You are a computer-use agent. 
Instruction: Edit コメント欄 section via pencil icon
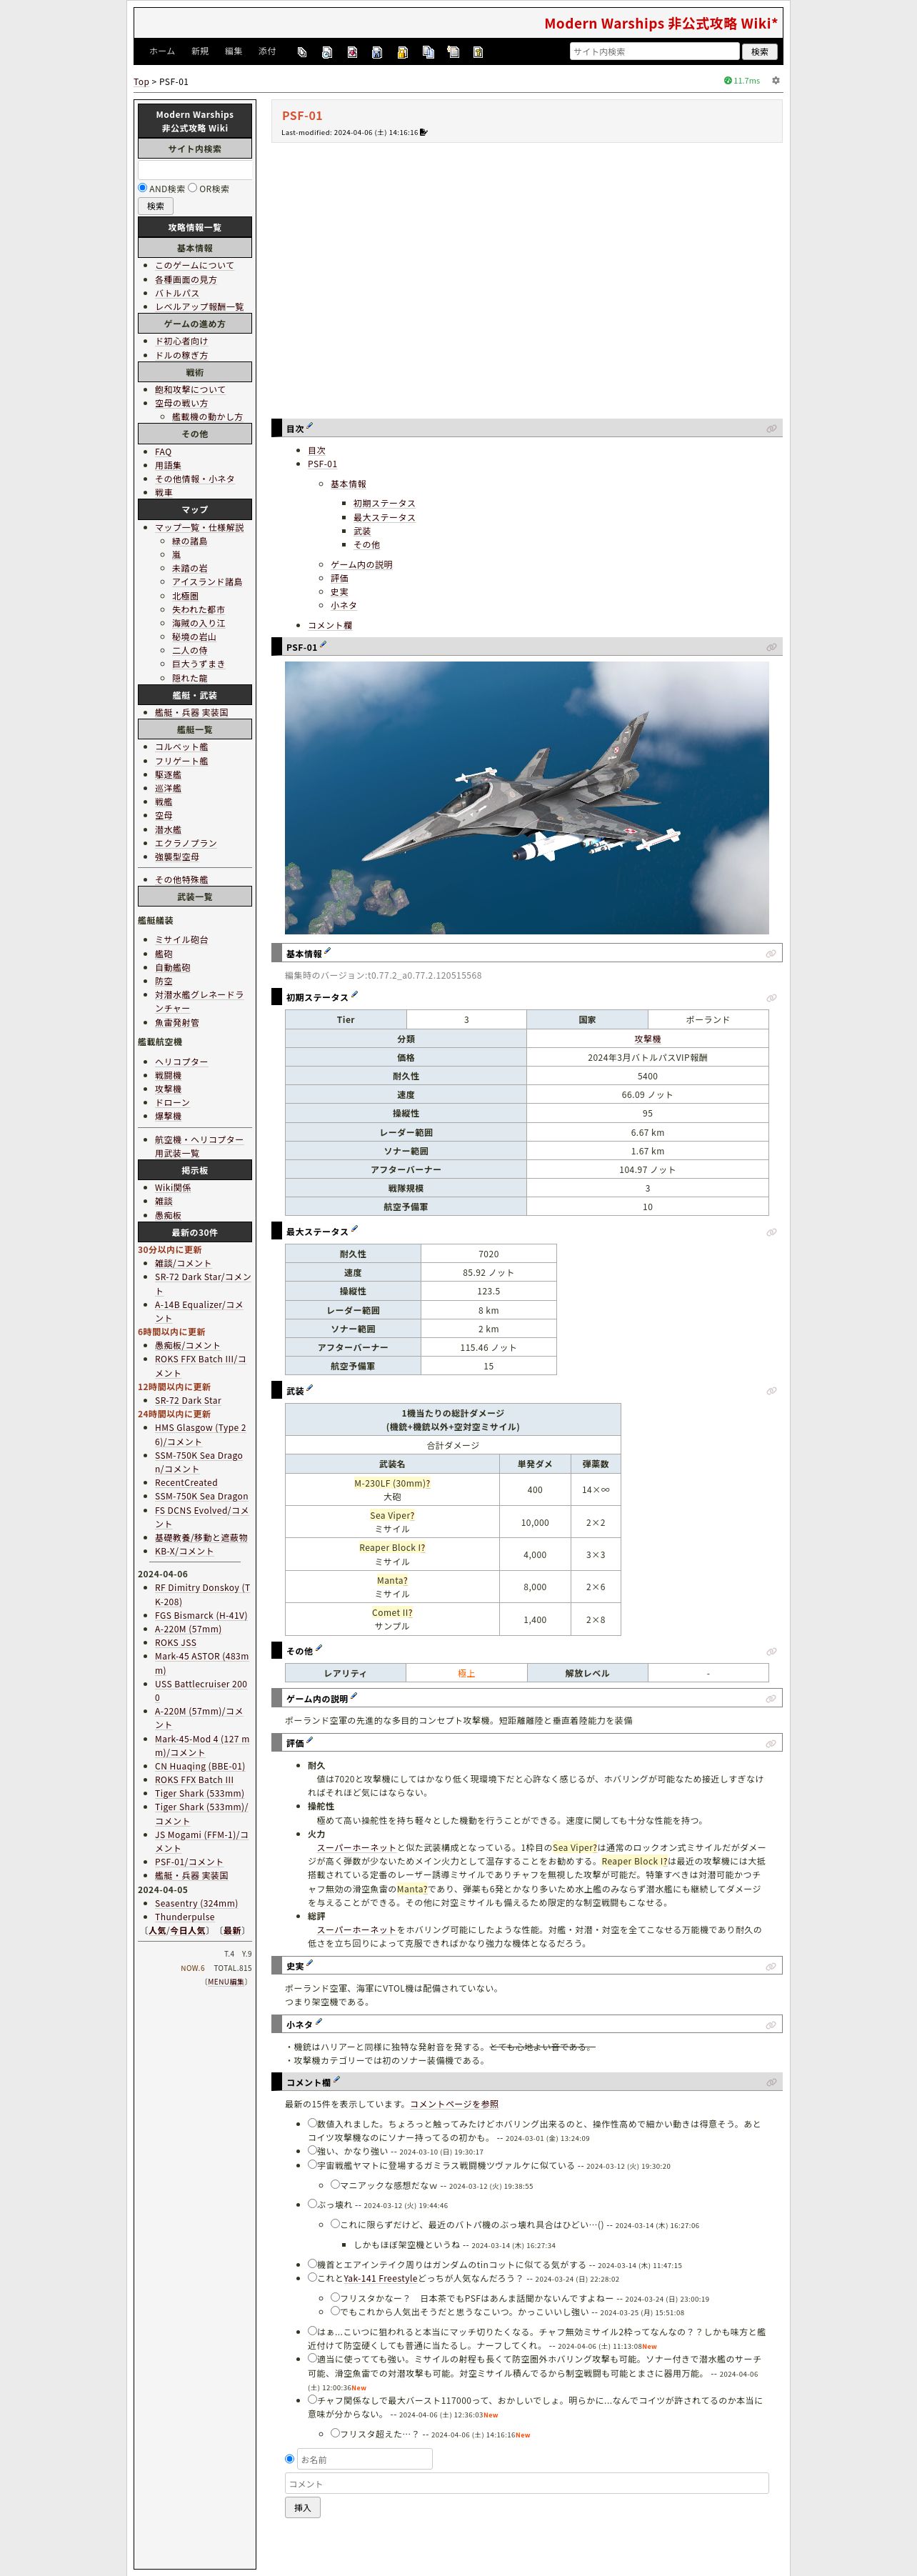pos(336,2080)
